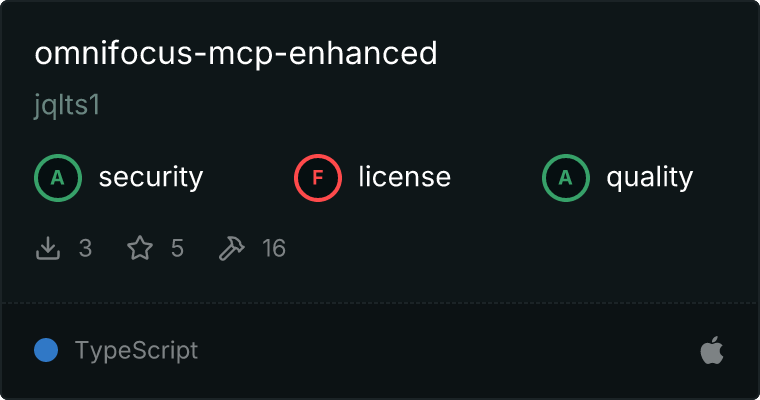
Task: Open the omnifocus-mcp-enhanced title
Action: (x=236, y=53)
